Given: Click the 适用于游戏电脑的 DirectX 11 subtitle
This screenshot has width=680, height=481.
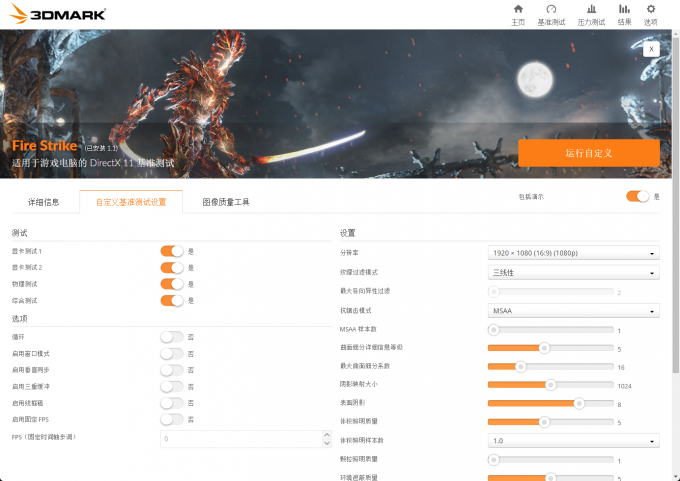Looking at the screenshot, I should pos(93,163).
